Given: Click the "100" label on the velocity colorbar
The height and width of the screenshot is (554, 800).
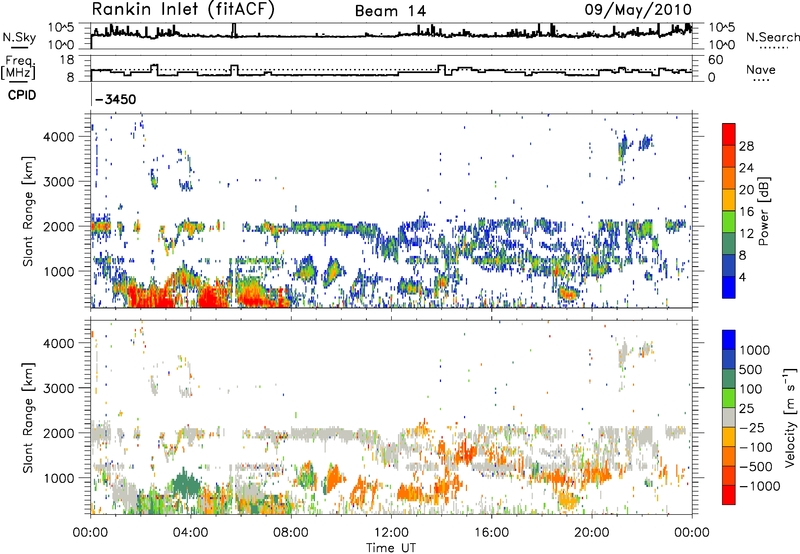Looking at the screenshot, I should tap(751, 389).
